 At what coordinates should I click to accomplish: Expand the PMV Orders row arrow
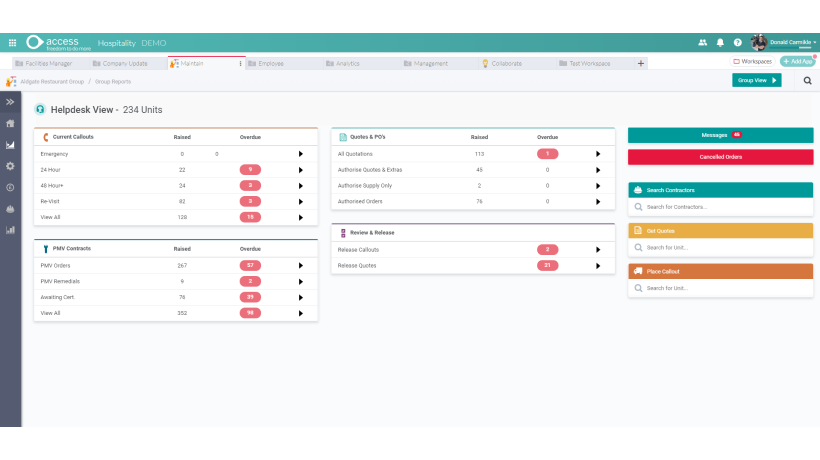pos(300,266)
